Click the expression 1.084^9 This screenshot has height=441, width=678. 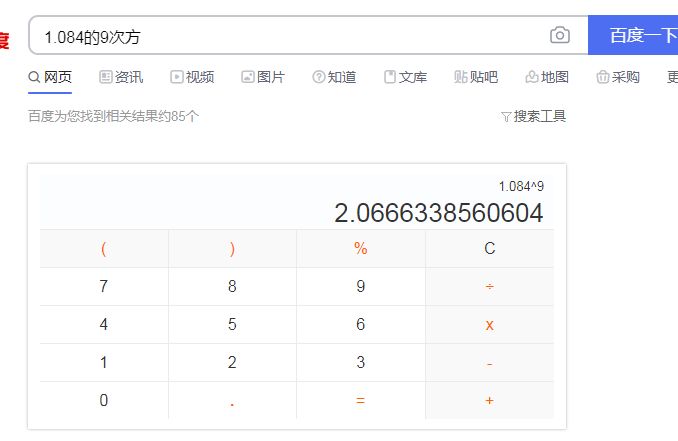[521, 186]
